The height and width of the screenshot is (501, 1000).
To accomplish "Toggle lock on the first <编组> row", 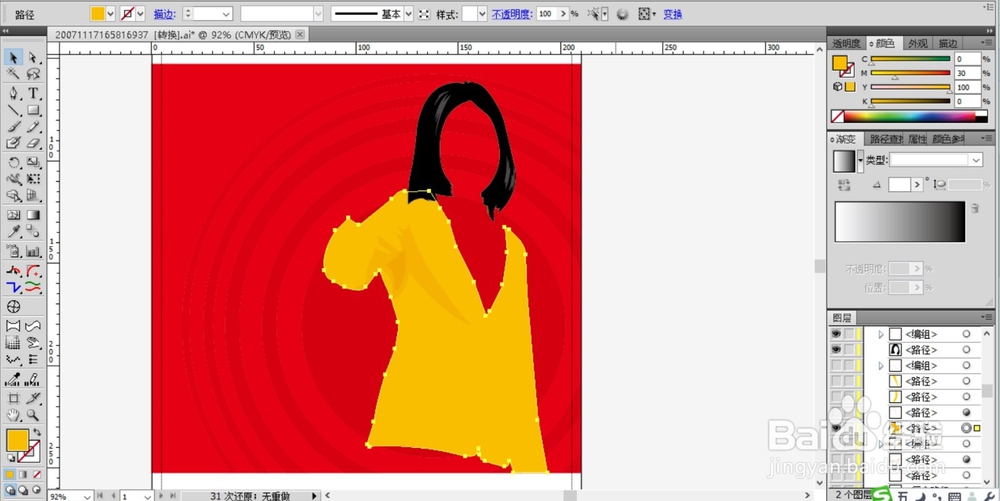I will 849,334.
